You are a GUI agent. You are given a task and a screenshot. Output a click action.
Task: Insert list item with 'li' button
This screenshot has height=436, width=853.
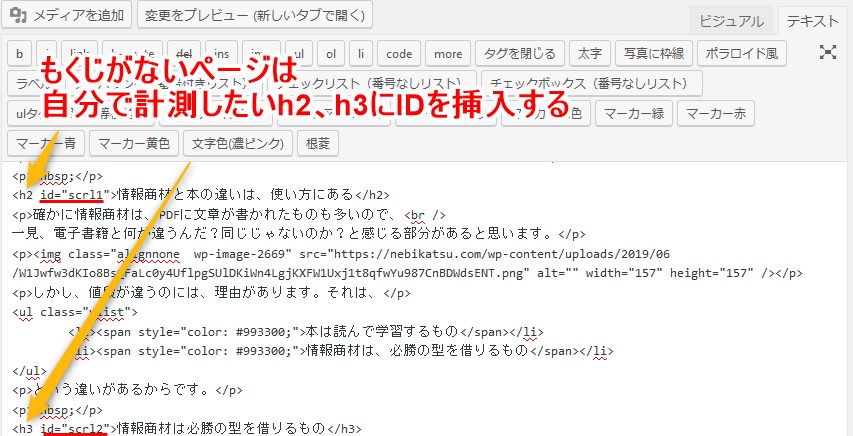(363, 53)
